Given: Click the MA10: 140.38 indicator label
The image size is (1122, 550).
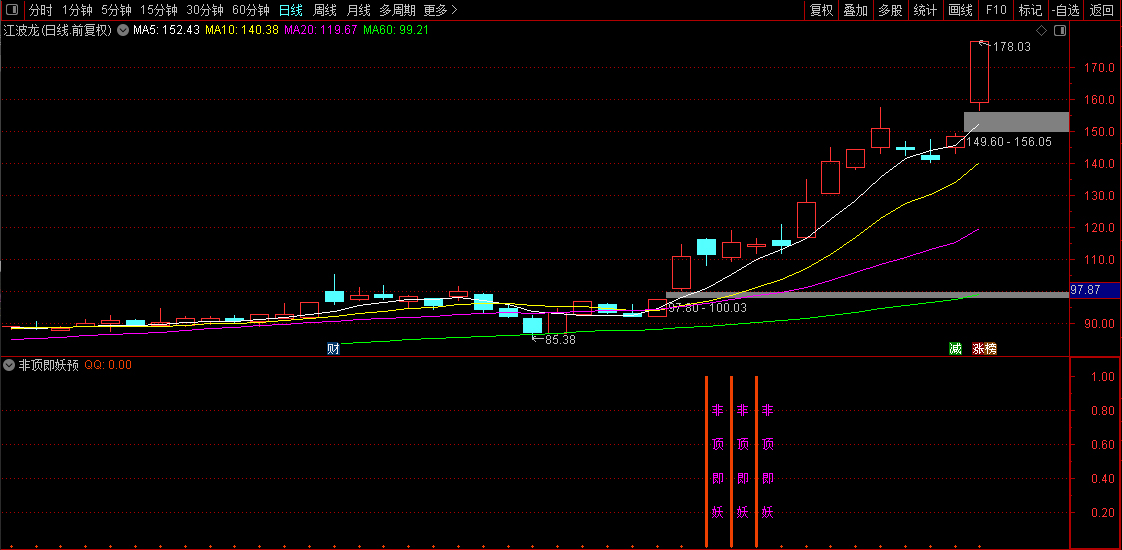Looking at the screenshot, I should pyautogui.click(x=241, y=31).
